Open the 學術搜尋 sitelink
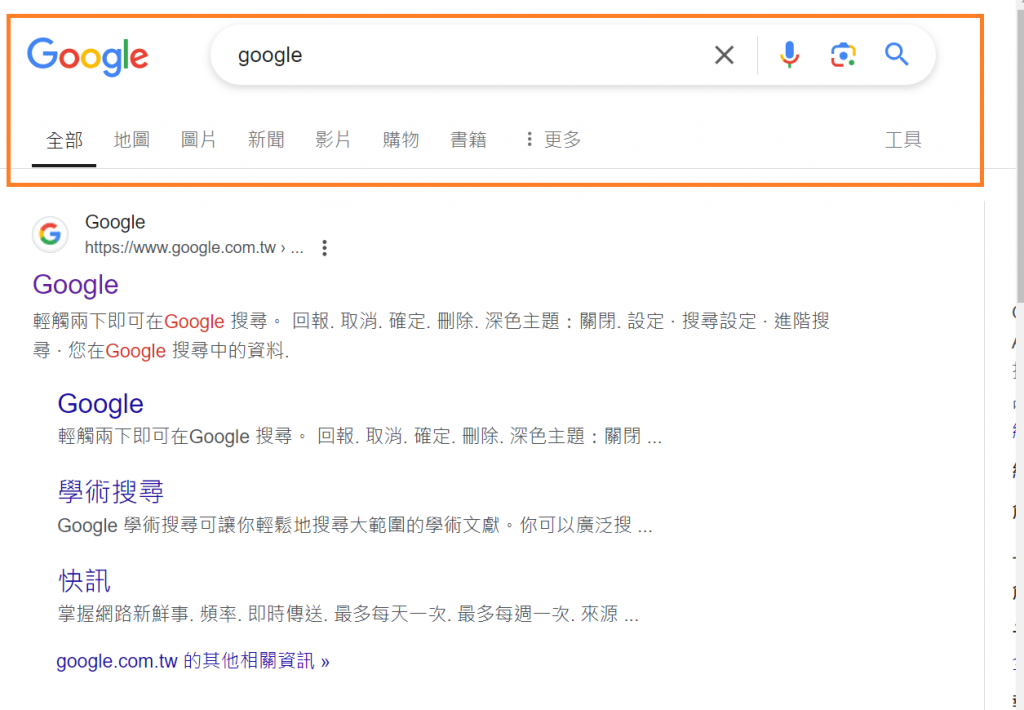 click(x=111, y=491)
